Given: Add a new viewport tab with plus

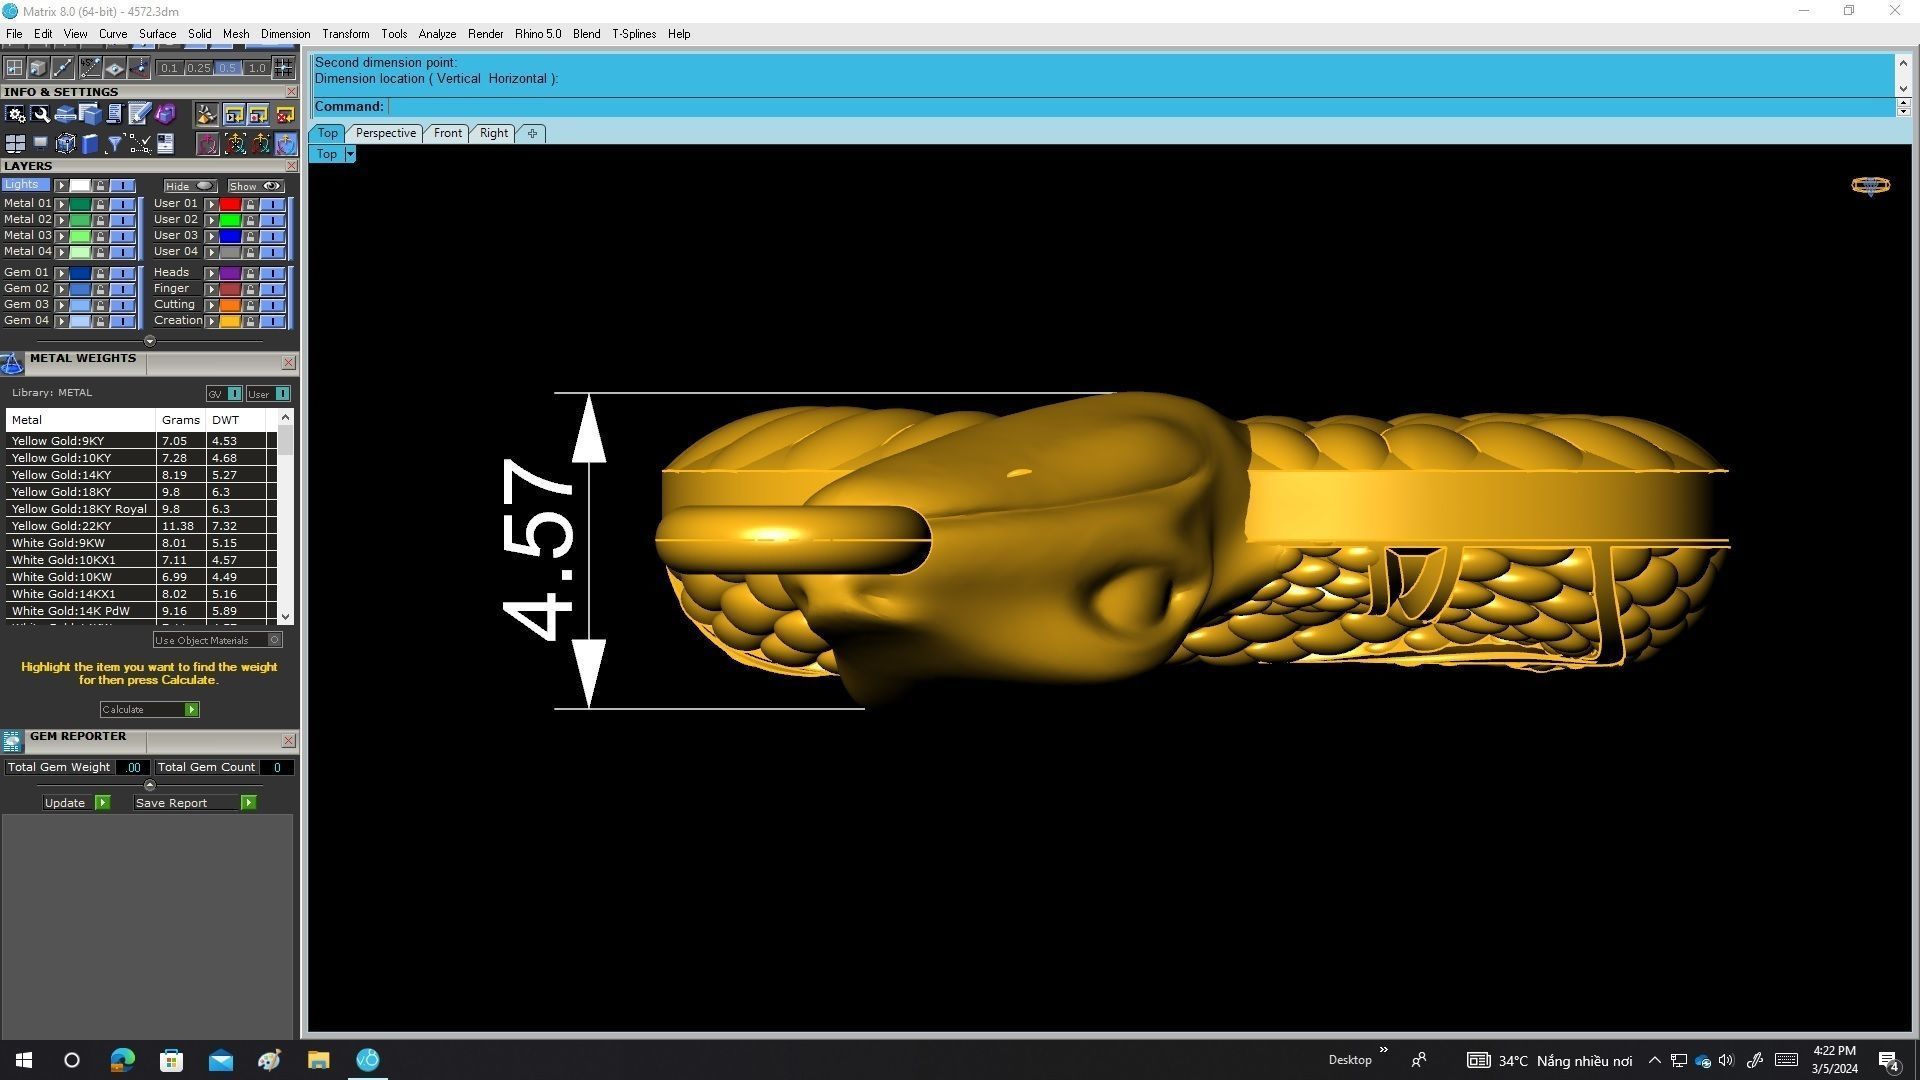Looking at the screenshot, I should tap(532, 133).
